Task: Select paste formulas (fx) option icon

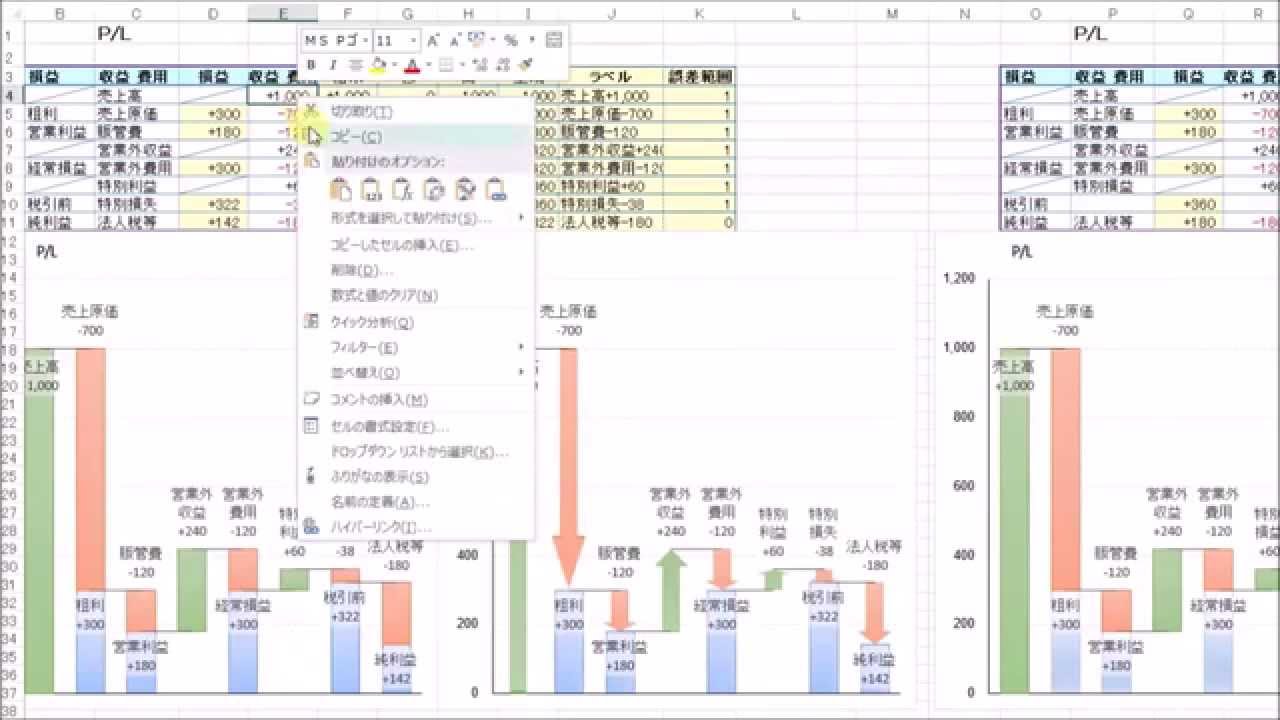Action: coord(402,189)
